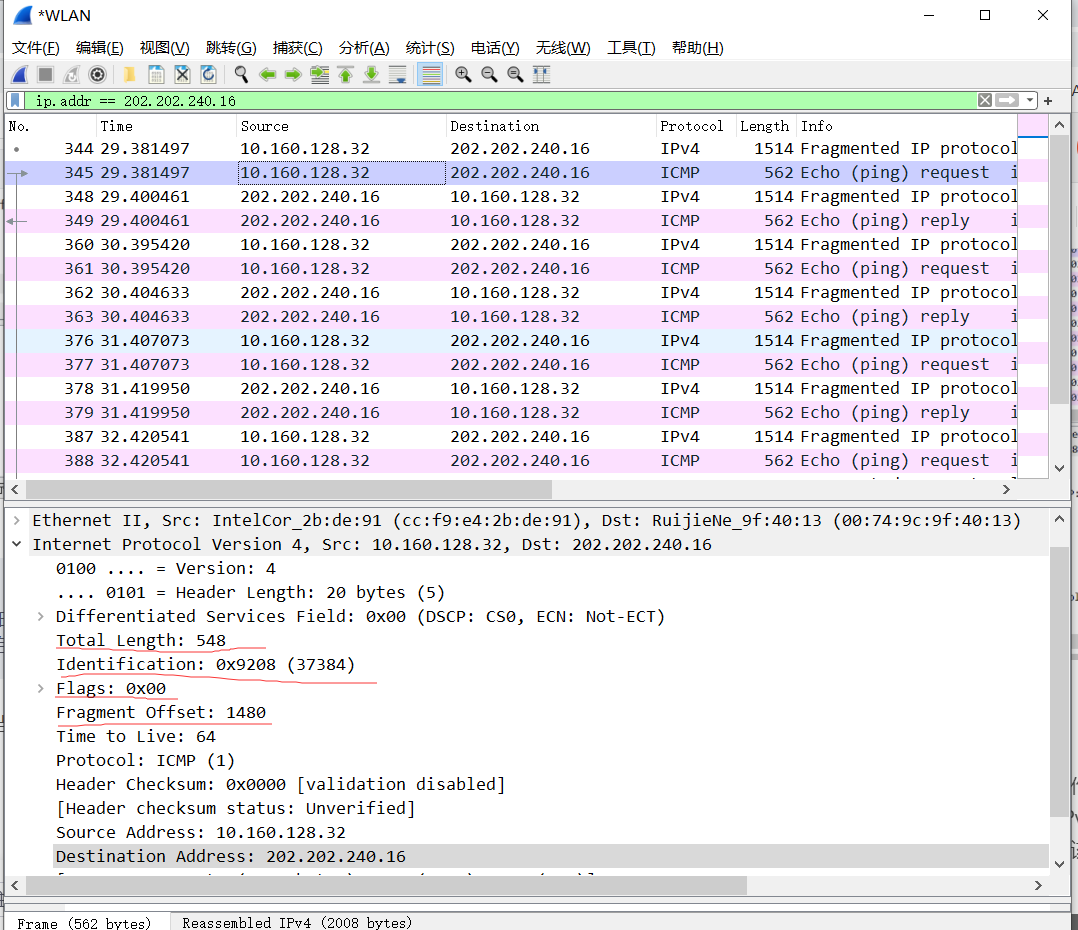The image size is (1078, 930).
Task: Sort by the Time column header
Action: pyautogui.click(x=166, y=126)
